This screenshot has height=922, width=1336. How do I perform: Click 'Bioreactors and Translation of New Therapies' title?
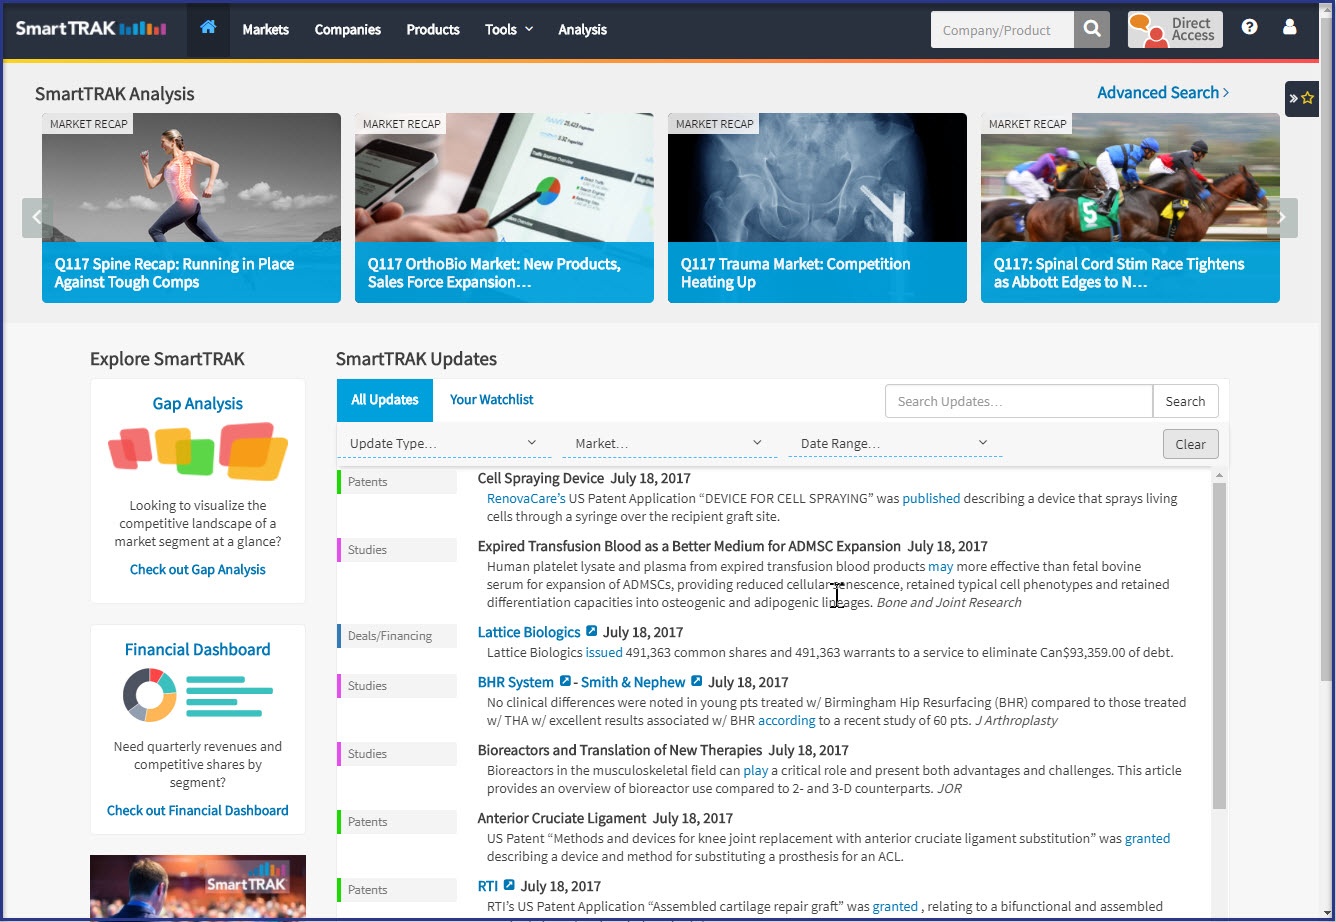[x=620, y=750]
